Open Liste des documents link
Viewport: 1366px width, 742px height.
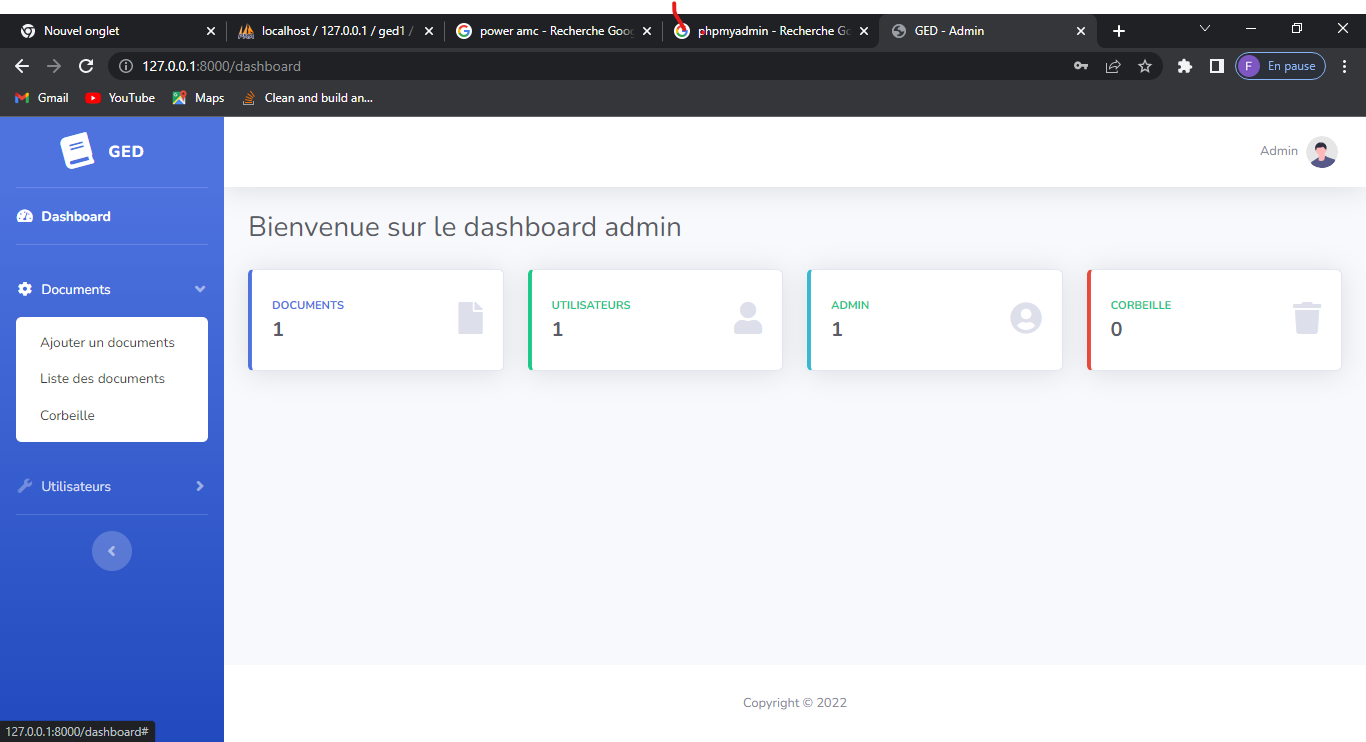click(102, 378)
